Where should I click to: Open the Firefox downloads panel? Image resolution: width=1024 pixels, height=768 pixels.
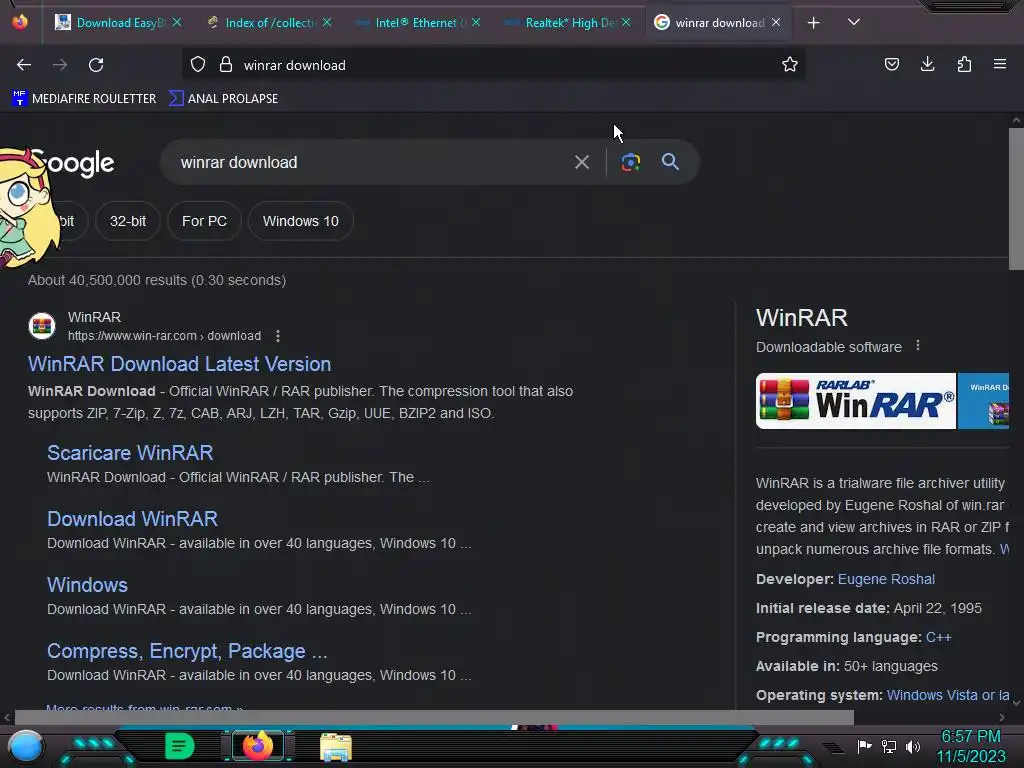click(927, 64)
